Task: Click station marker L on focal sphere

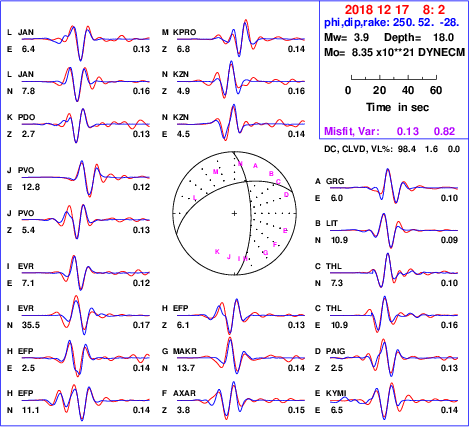Action: (x=195, y=198)
